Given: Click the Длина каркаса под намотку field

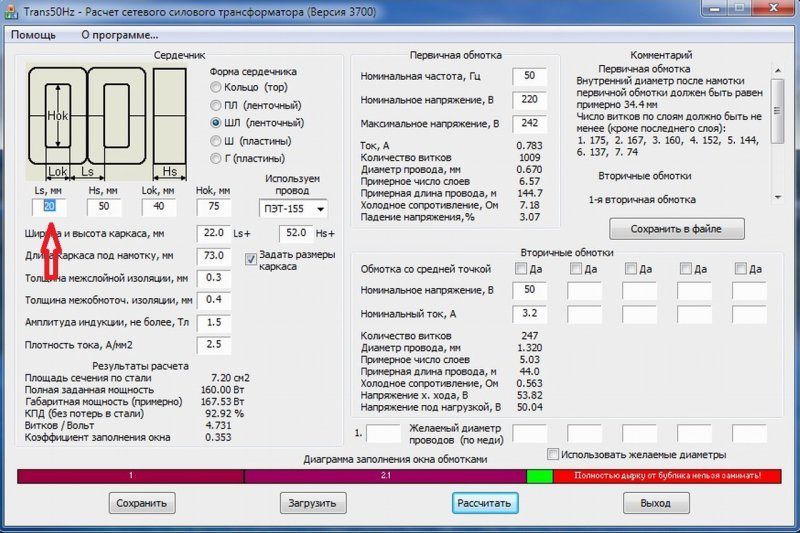Looking at the screenshot, I should click(214, 256).
